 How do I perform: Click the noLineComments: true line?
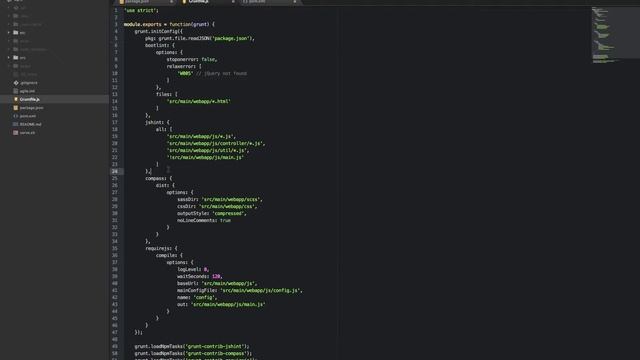click(204, 220)
